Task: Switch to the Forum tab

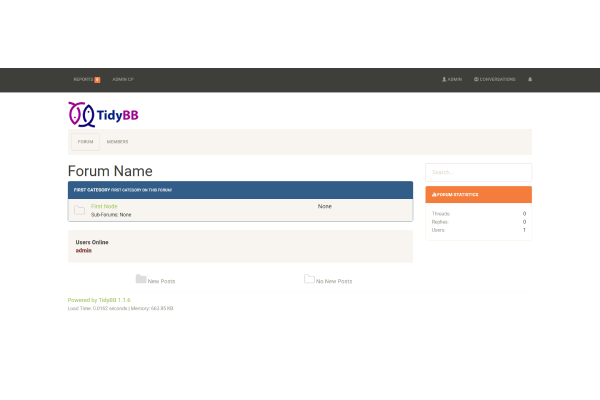Action: tap(85, 142)
